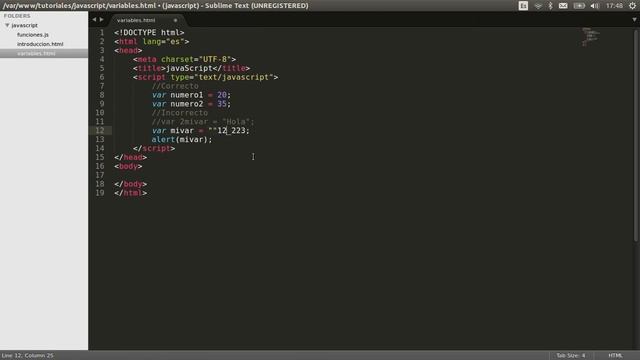Open Tab Size: 4 setting in status bar
Image resolution: width=640 pixels, height=360 pixels.
pyautogui.click(x=571, y=356)
